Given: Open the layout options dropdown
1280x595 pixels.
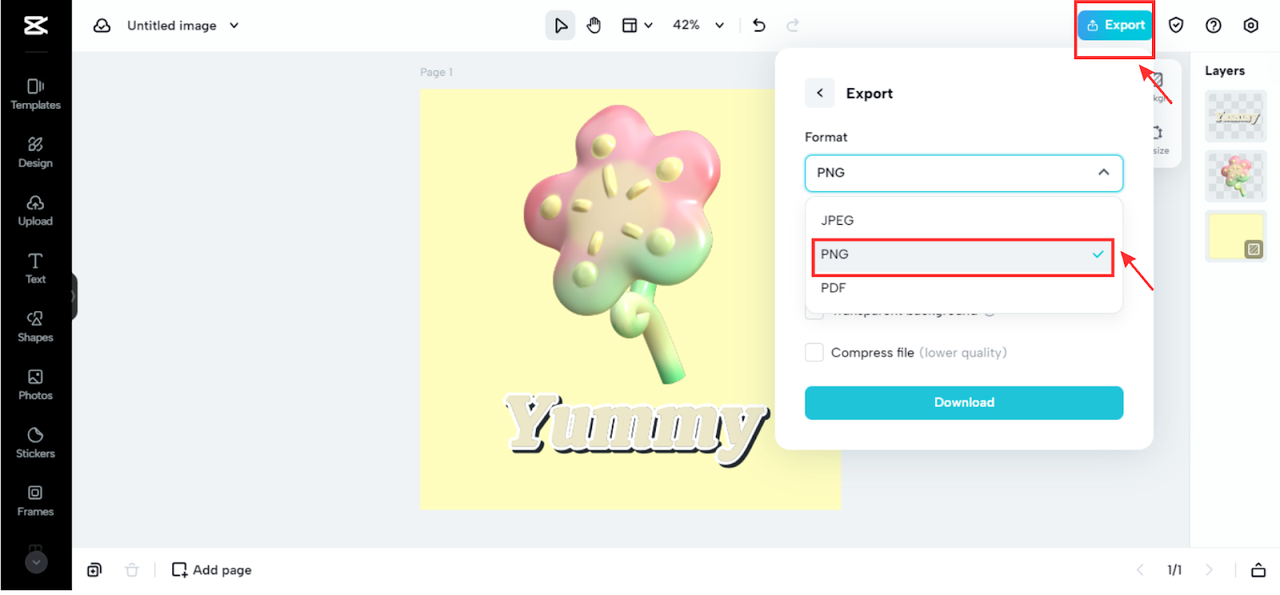Looking at the screenshot, I should (x=637, y=26).
